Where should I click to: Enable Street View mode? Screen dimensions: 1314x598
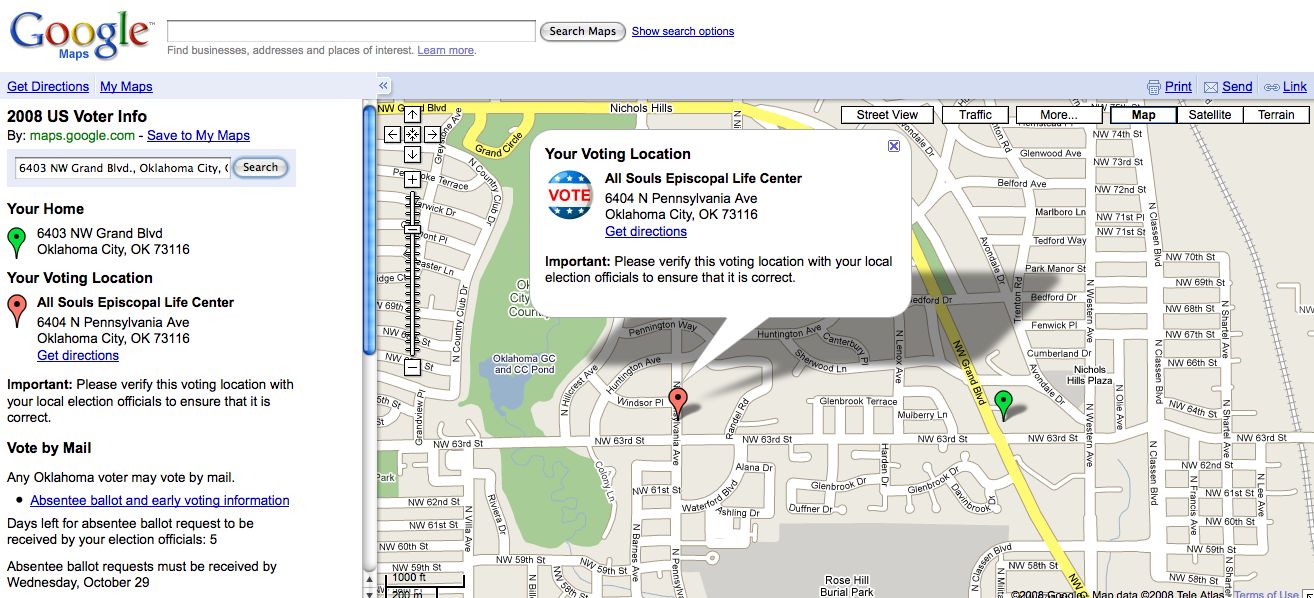click(887, 115)
